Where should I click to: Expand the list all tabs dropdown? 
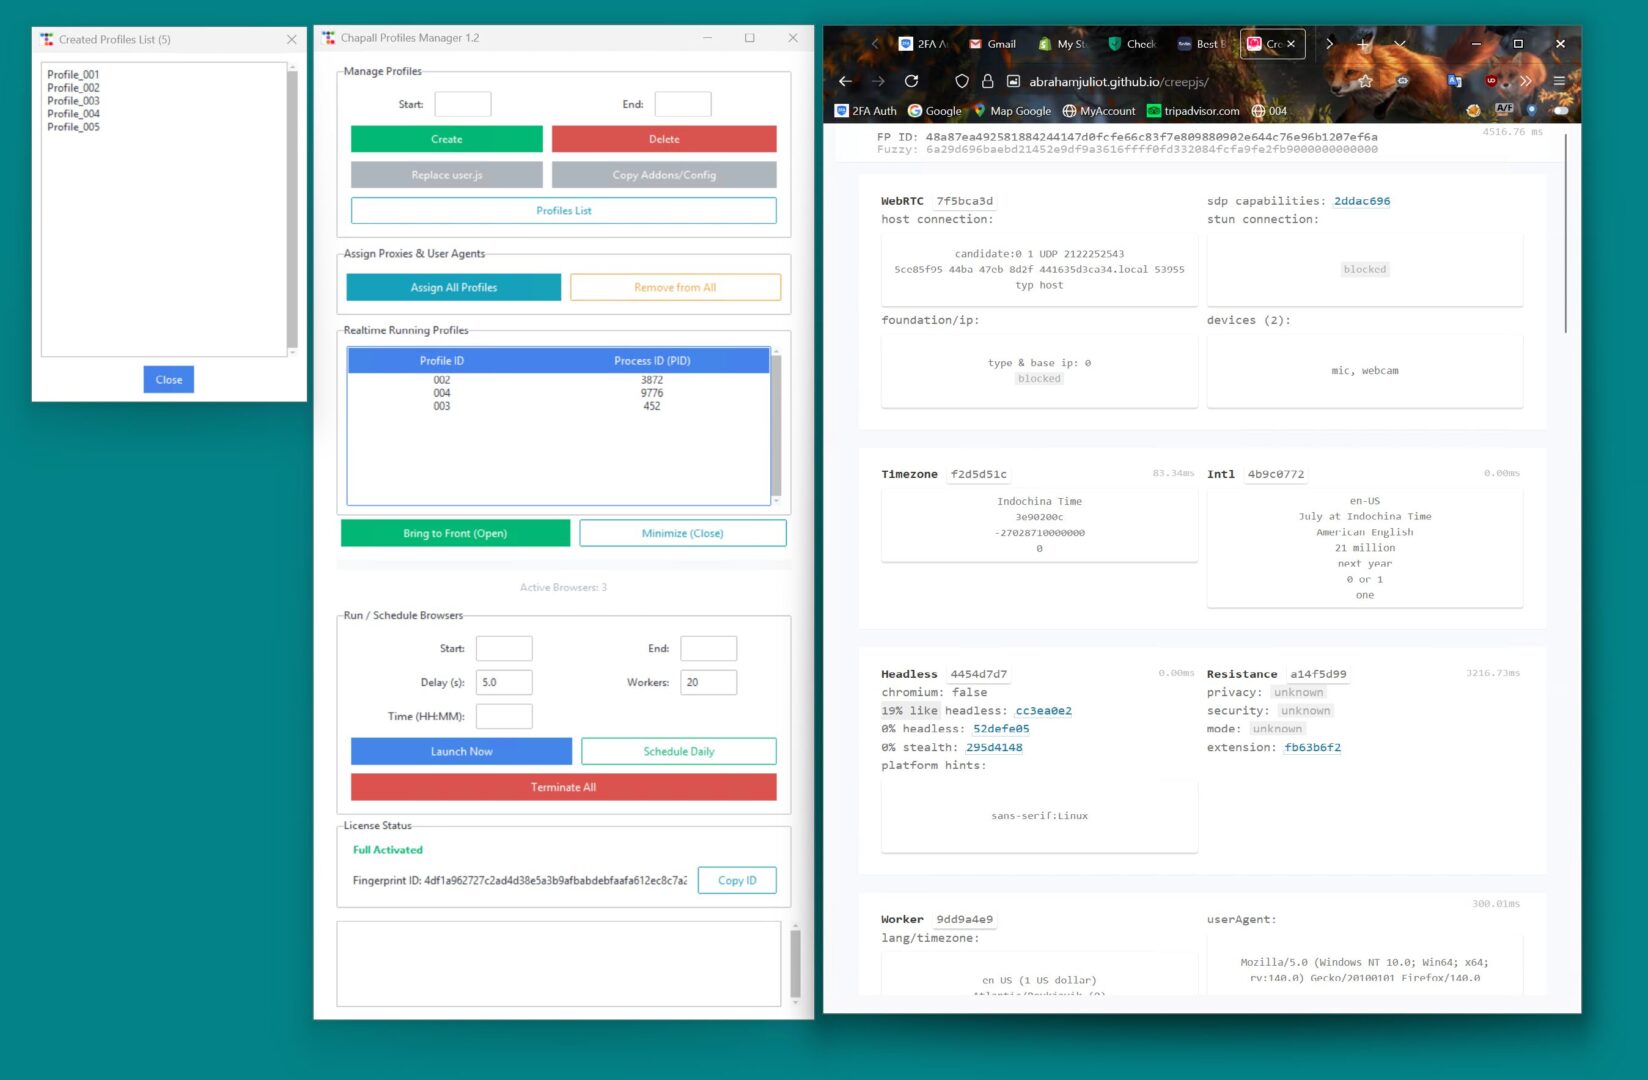(x=1399, y=44)
